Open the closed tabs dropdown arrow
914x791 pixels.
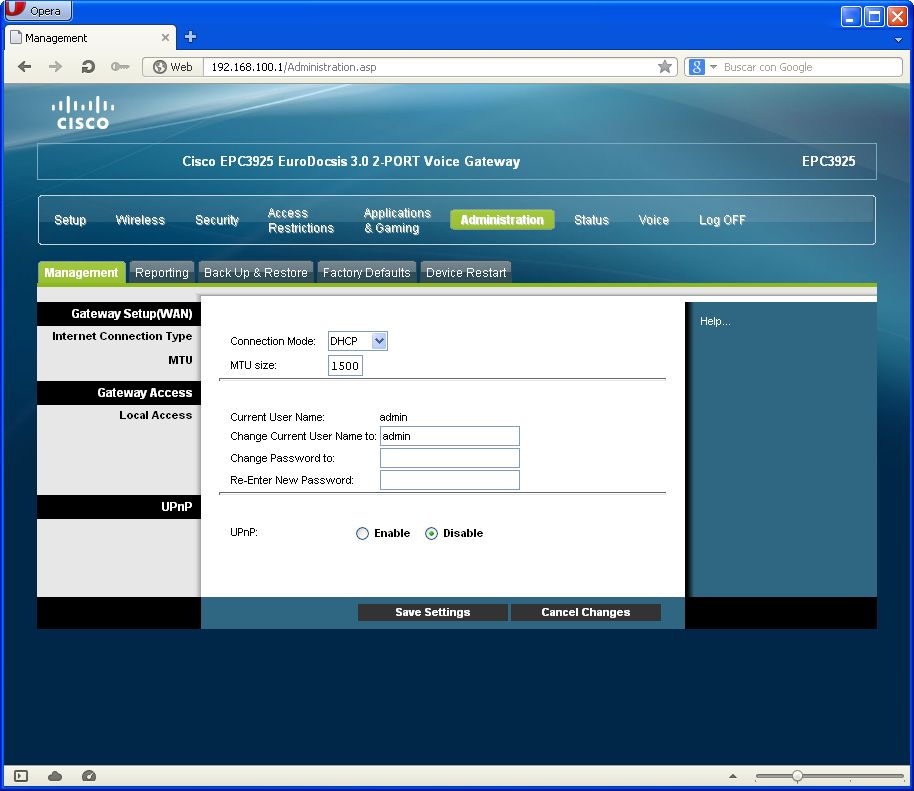pyautogui.click(x=898, y=40)
